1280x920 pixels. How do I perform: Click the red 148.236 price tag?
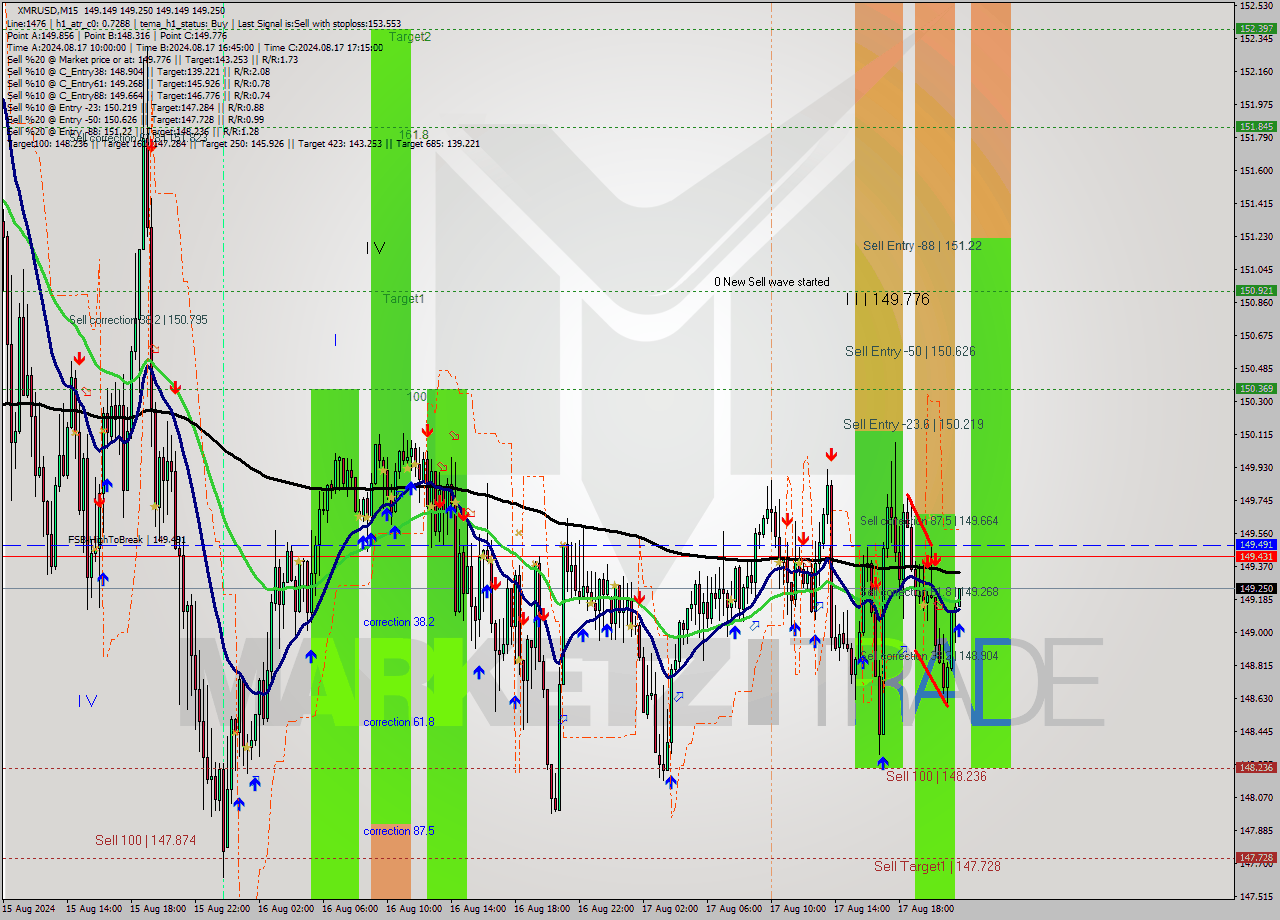pos(1256,768)
